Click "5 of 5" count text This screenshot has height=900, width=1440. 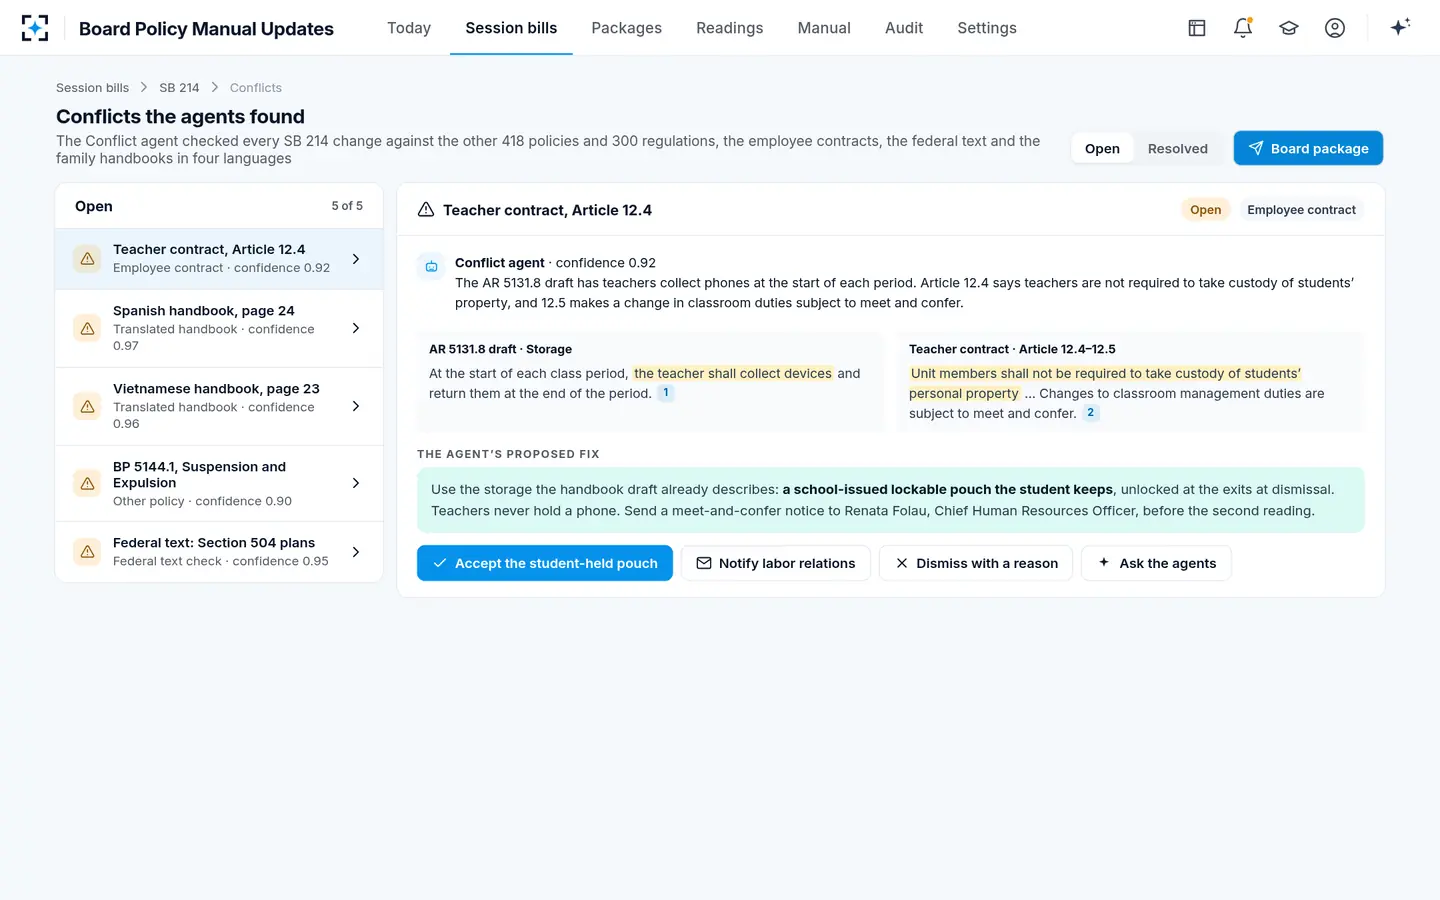click(347, 206)
